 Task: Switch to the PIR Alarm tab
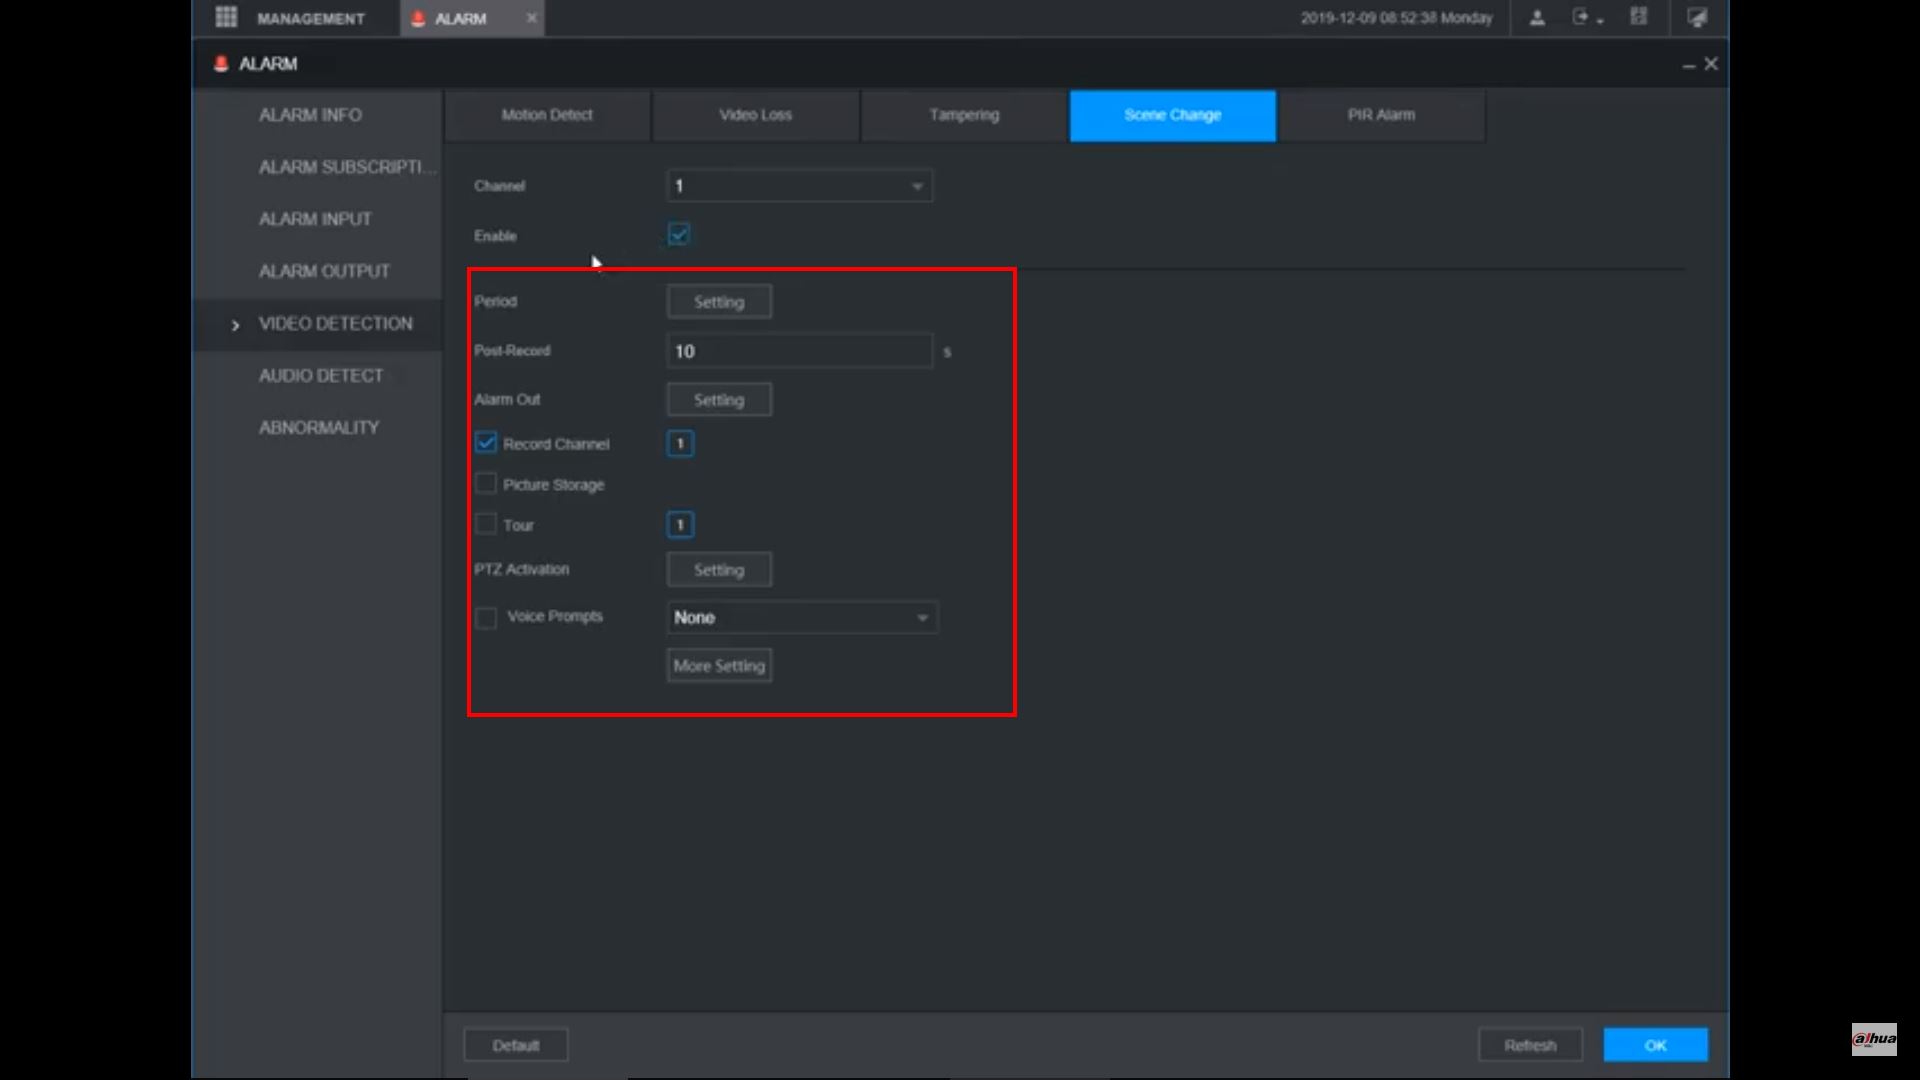pos(1381,115)
